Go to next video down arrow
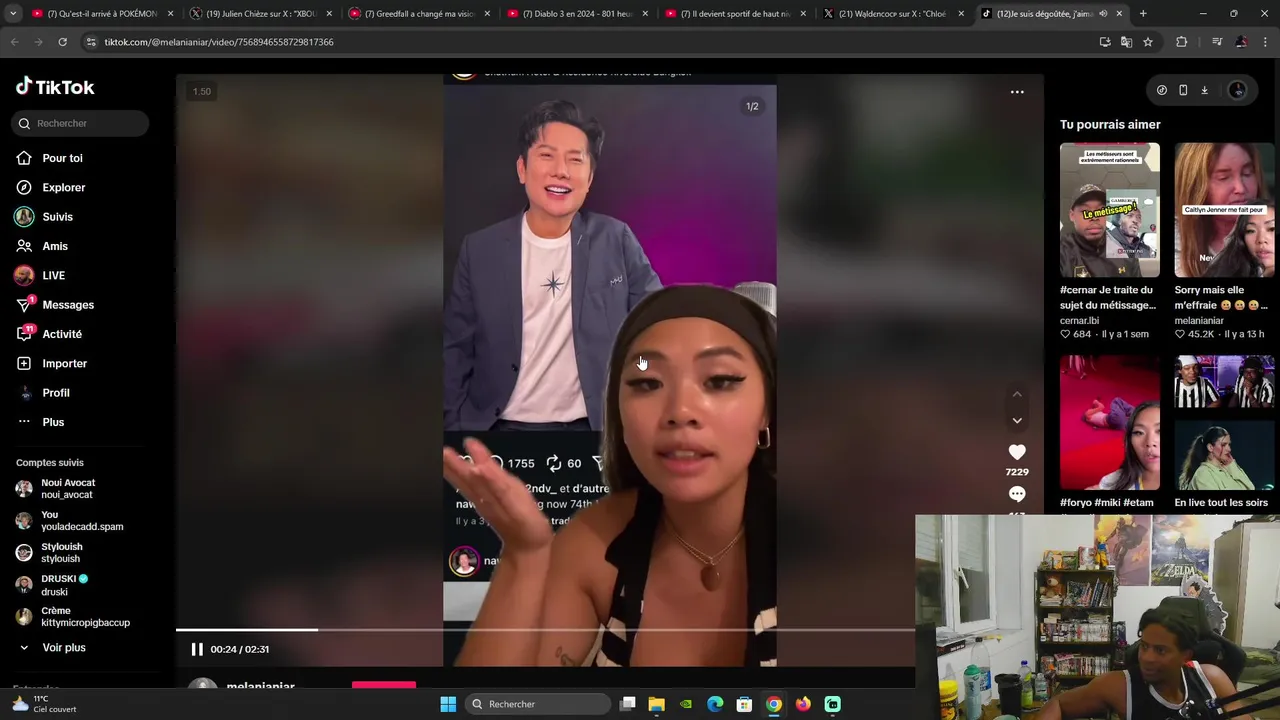Viewport: 1280px width, 720px height. coord(1017,420)
